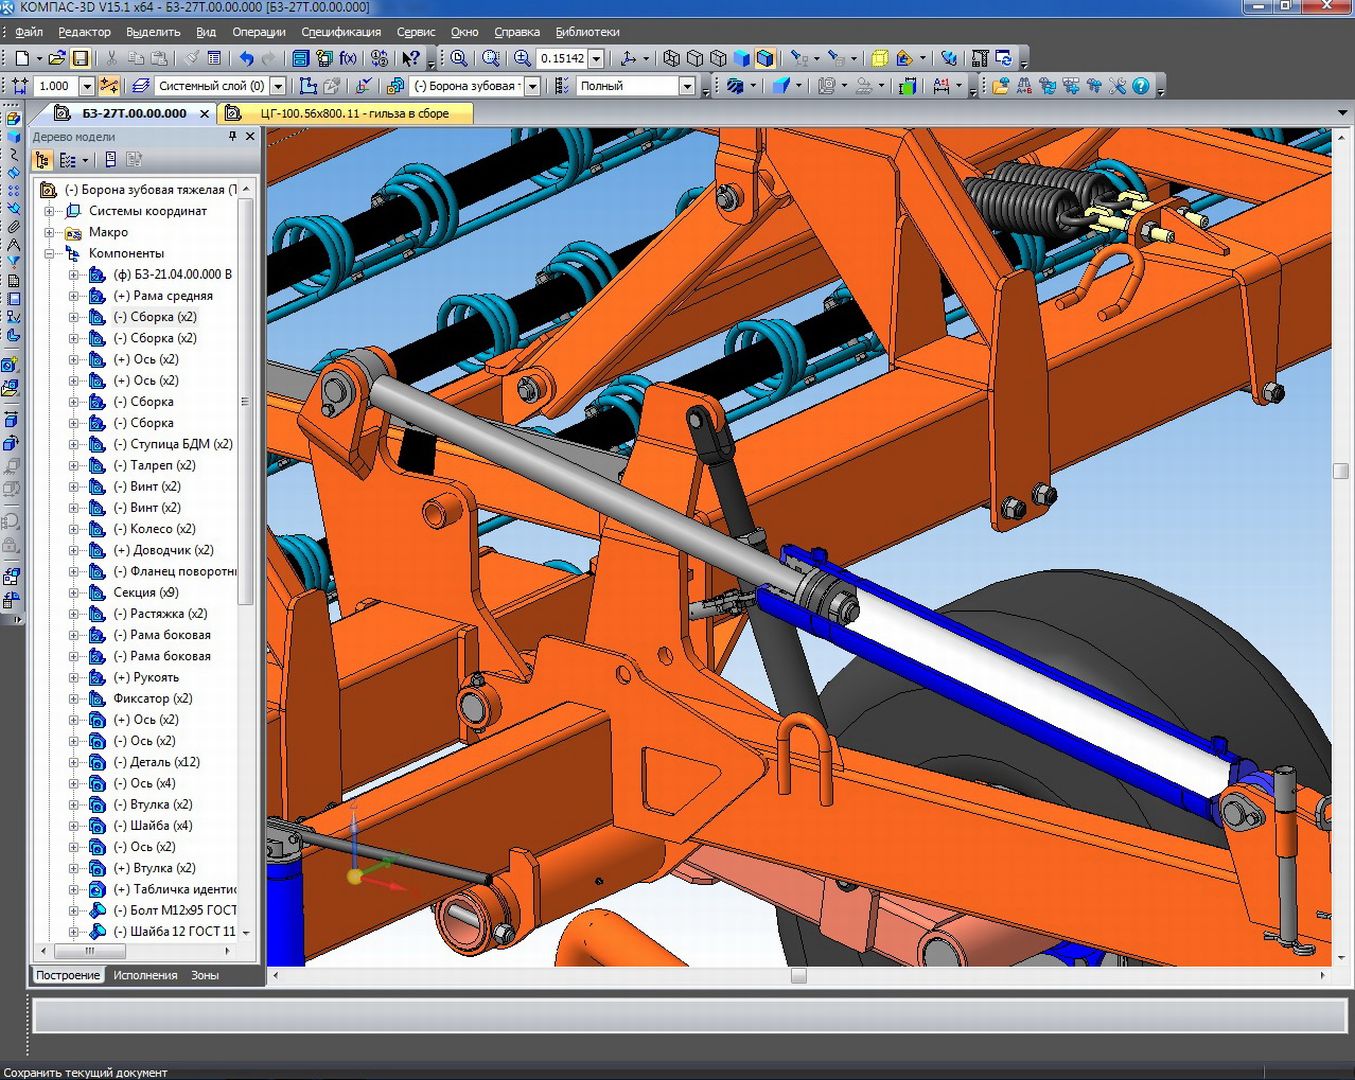Open the blue Help question mark icon
The width and height of the screenshot is (1355, 1080).
[x=1140, y=86]
